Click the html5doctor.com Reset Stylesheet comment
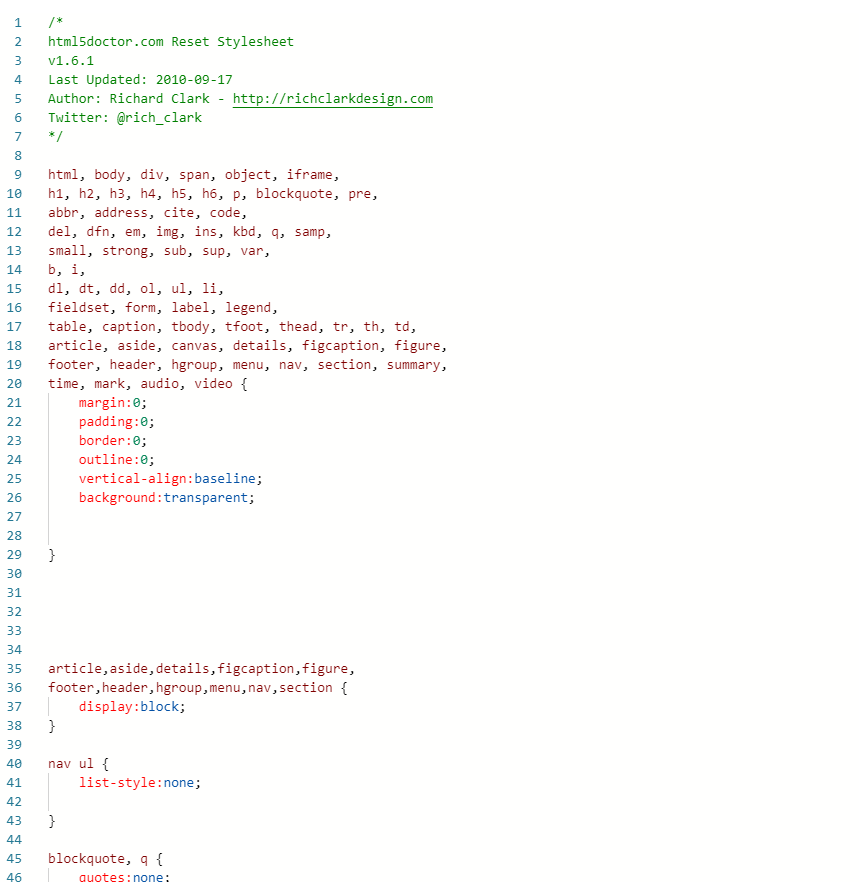Viewport: 859px width, 882px height. click(x=170, y=42)
